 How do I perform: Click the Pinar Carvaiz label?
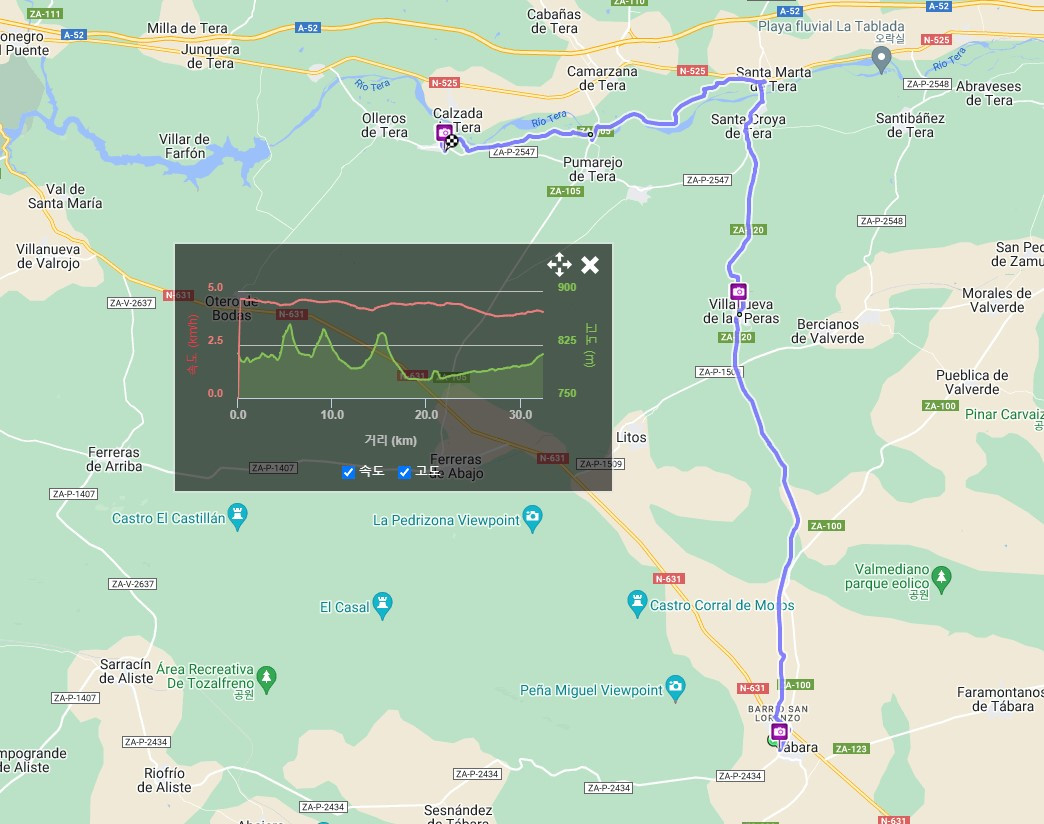click(x=1004, y=415)
